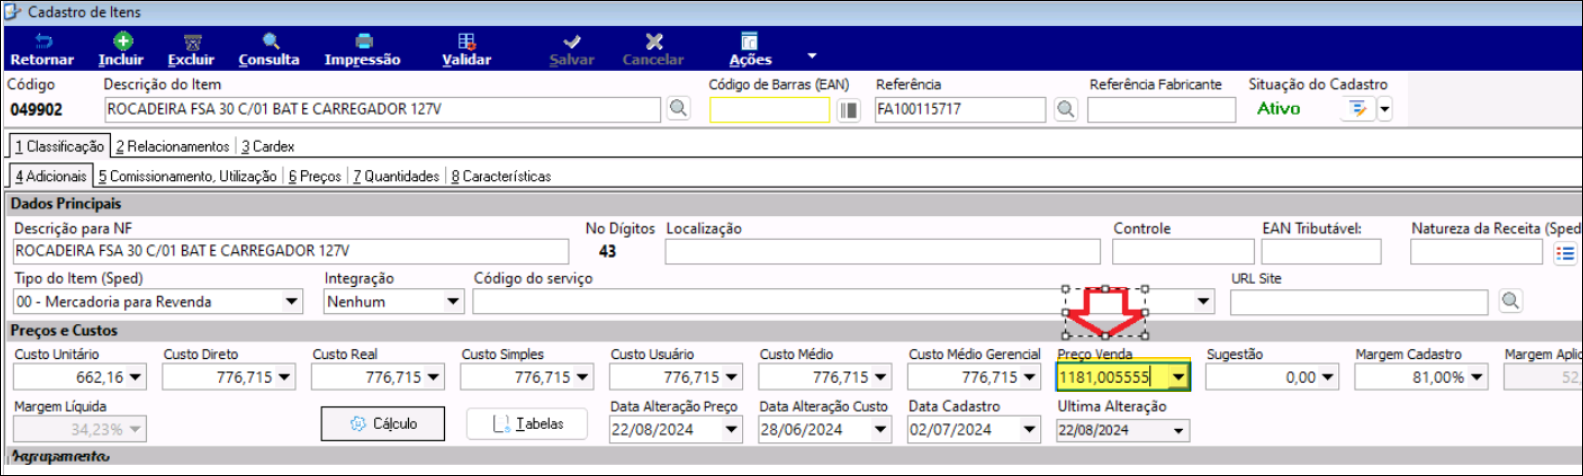
Task: Expand the arrow next to Ações
Action: point(812,56)
